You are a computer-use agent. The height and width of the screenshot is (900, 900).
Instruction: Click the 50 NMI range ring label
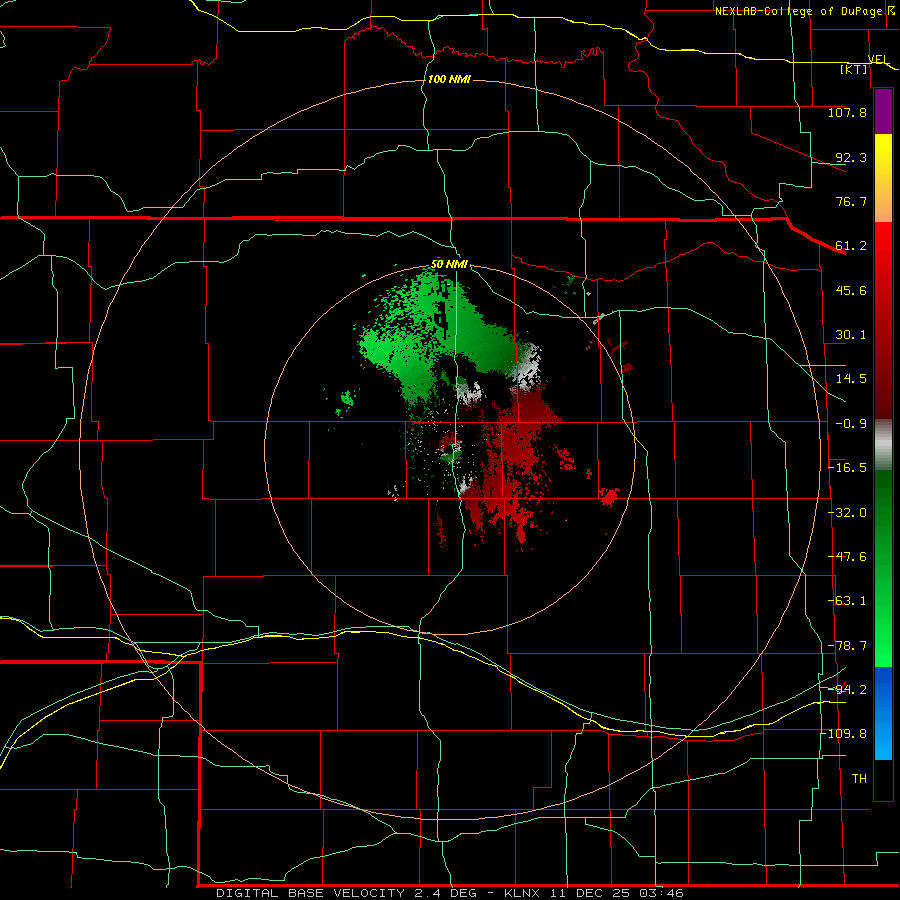tap(449, 265)
